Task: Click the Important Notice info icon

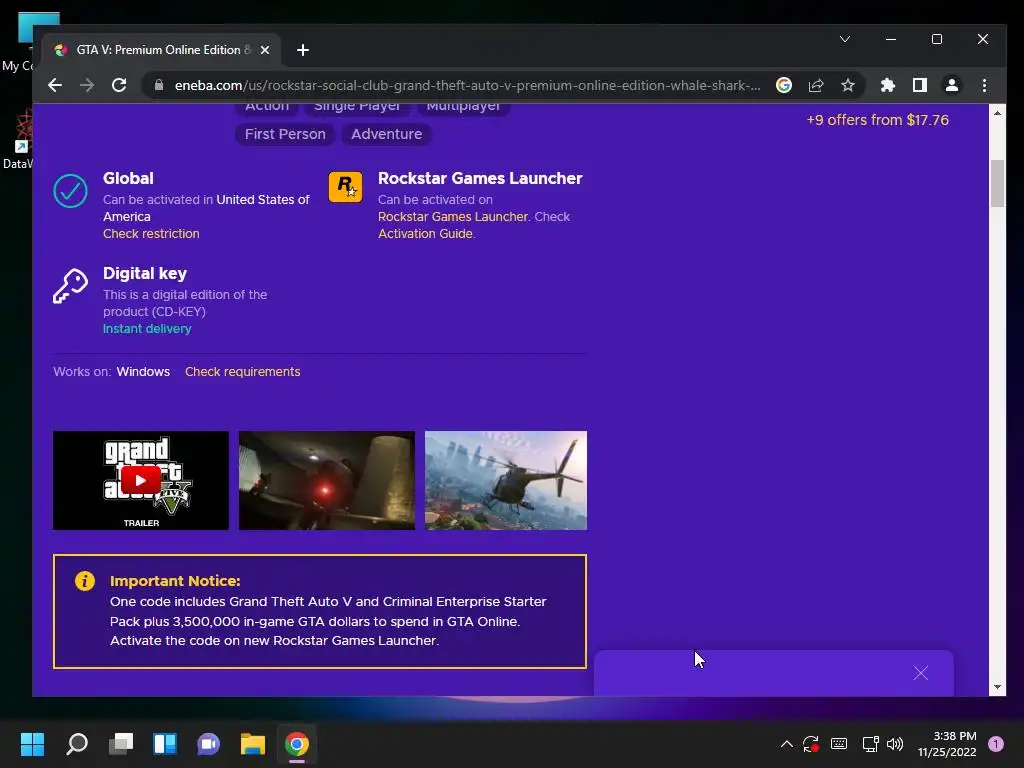Action: click(x=85, y=581)
